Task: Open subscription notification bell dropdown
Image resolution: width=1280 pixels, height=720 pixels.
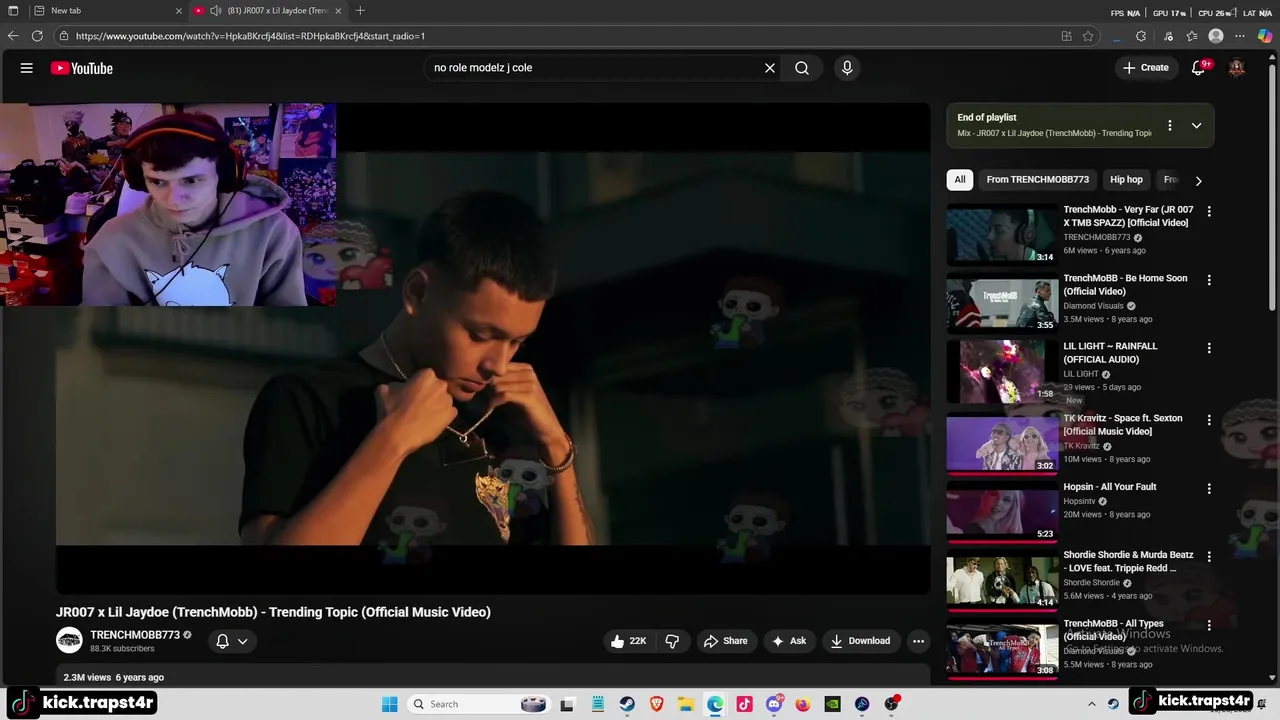Action: pos(232,641)
